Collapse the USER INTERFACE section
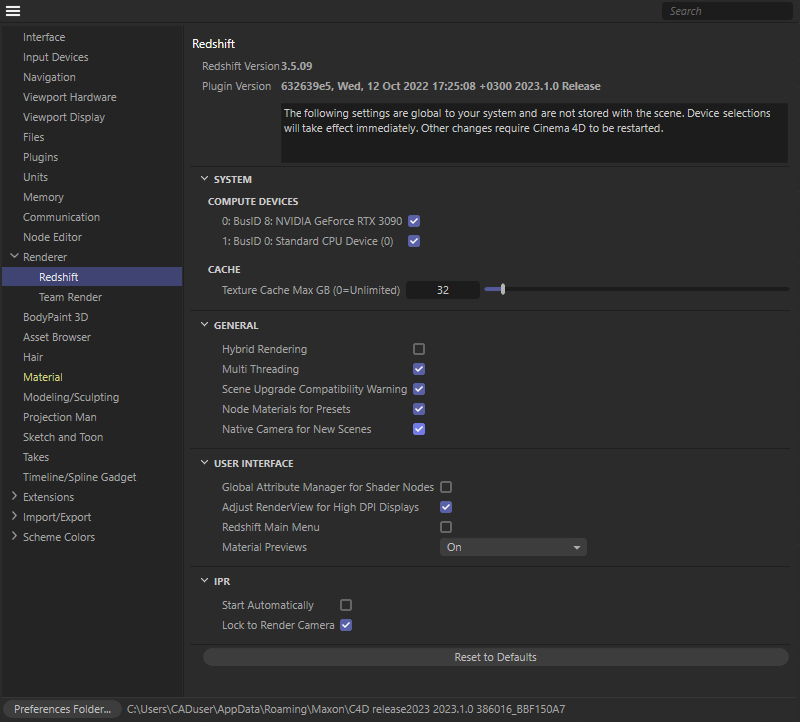Image resolution: width=800 pixels, height=722 pixels. [205, 463]
